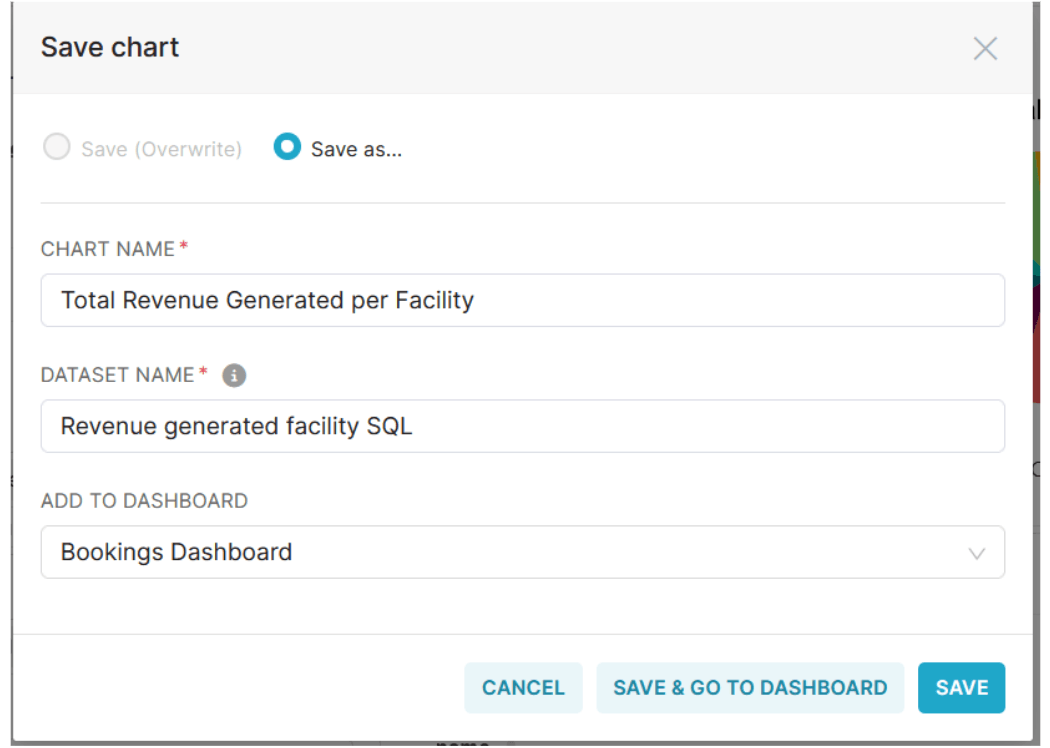Click the 'Bookings Dashboard' selected value
The width and height of the screenshot is (1050, 748).
[x=176, y=552]
